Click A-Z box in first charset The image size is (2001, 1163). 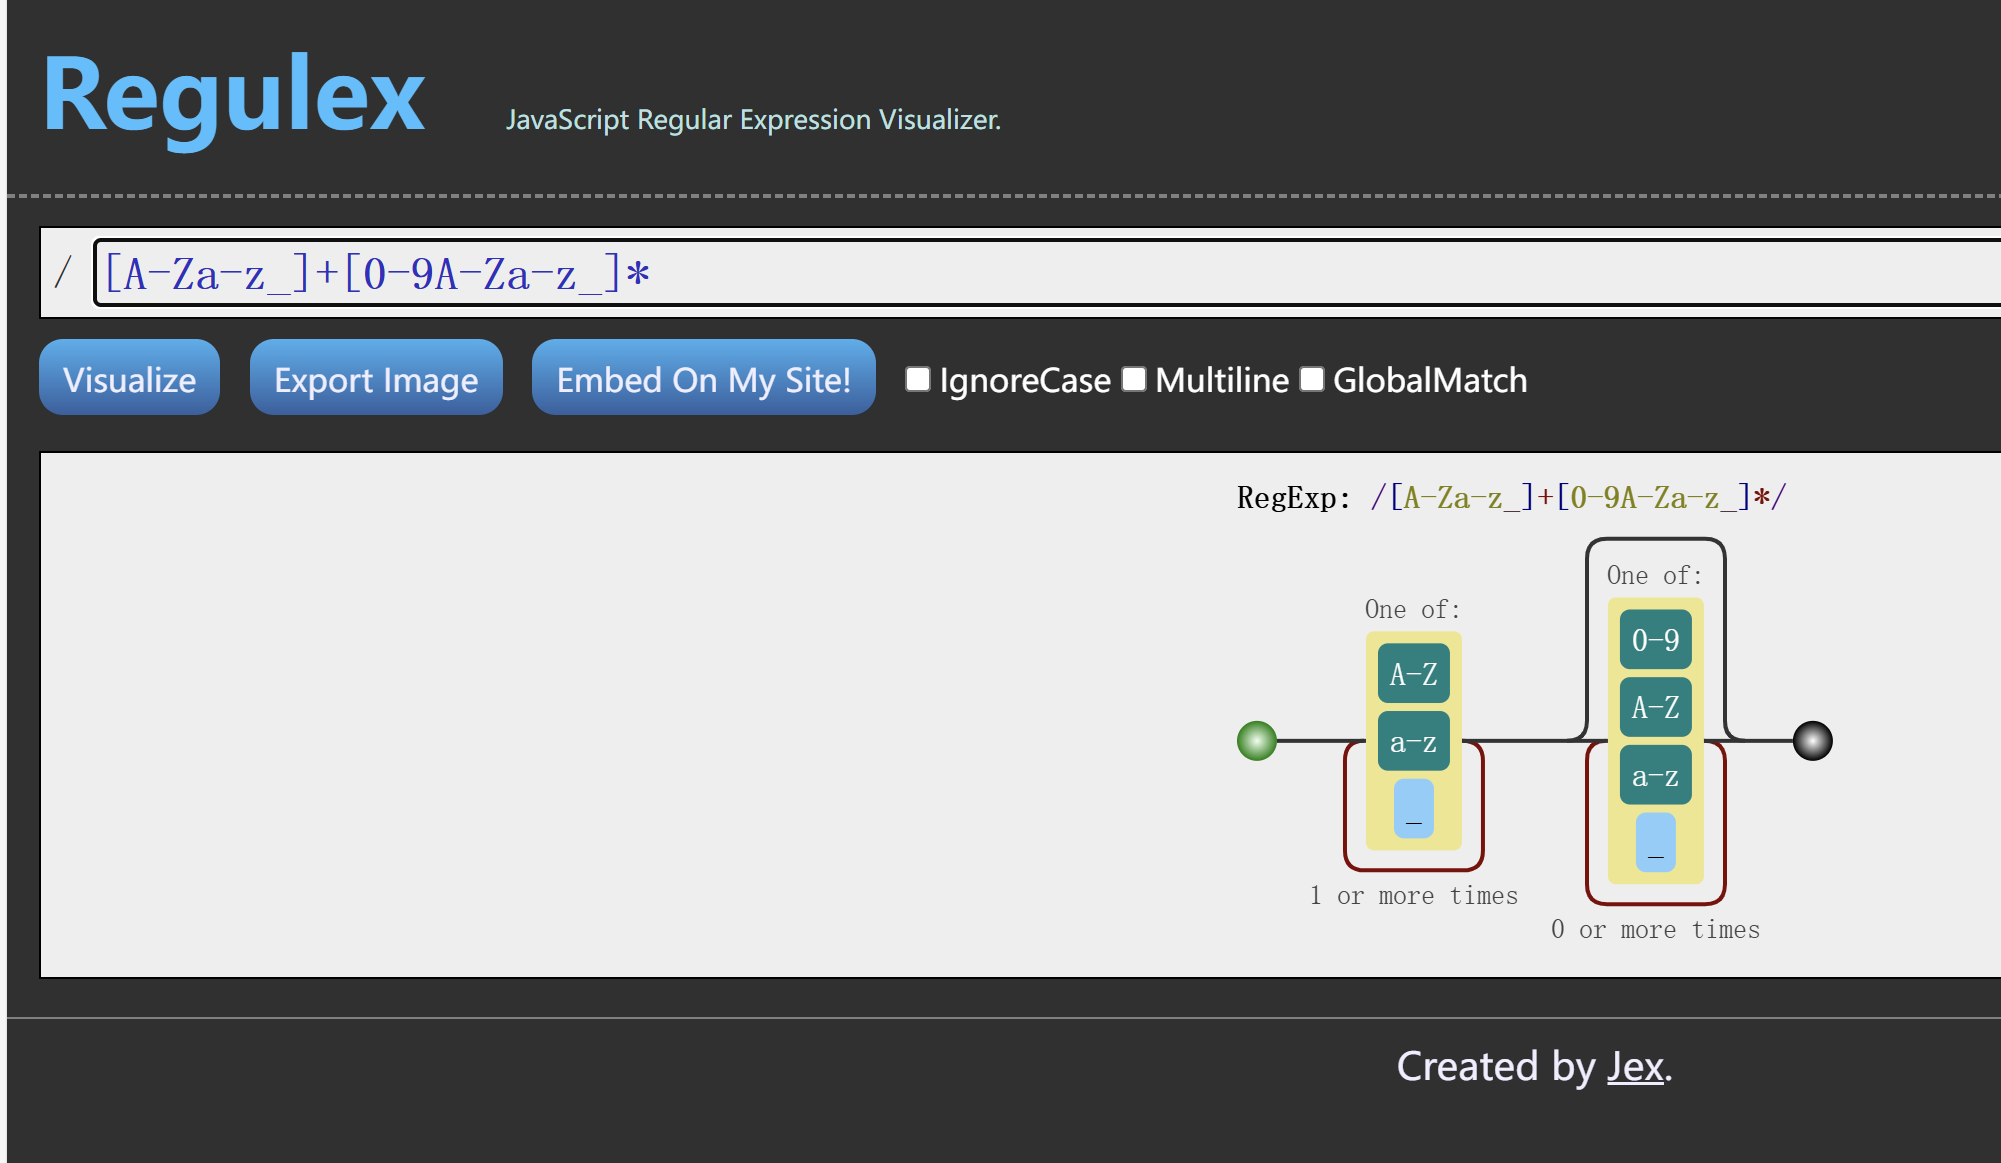point(1413,674)
